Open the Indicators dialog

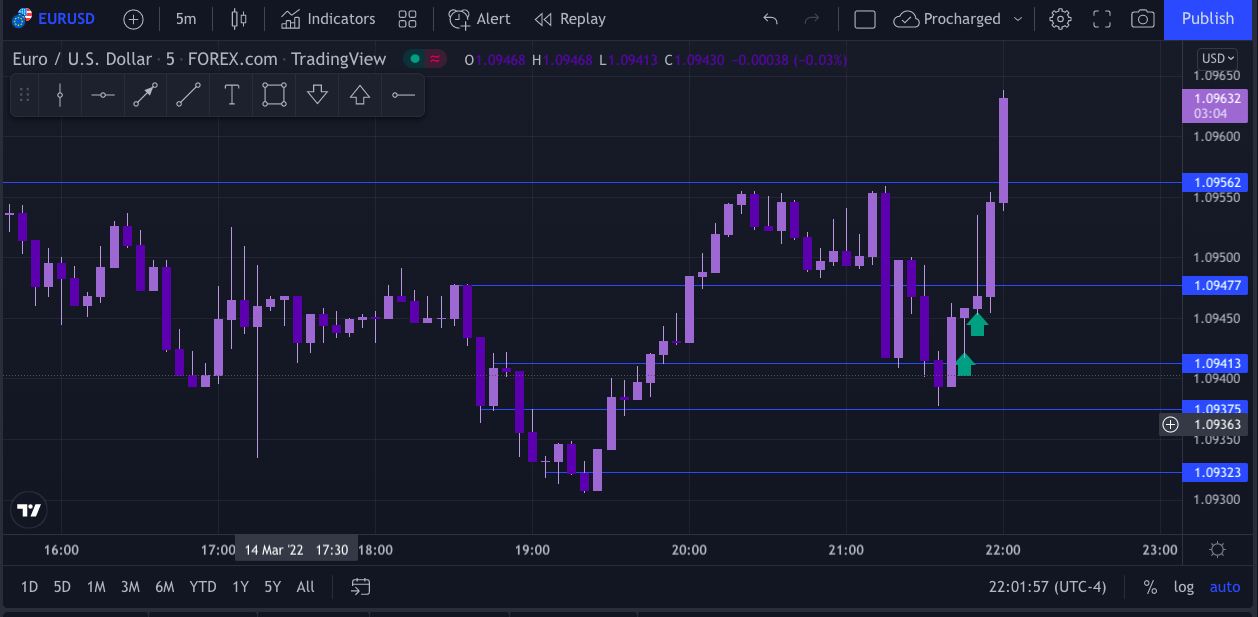[328, 19]
